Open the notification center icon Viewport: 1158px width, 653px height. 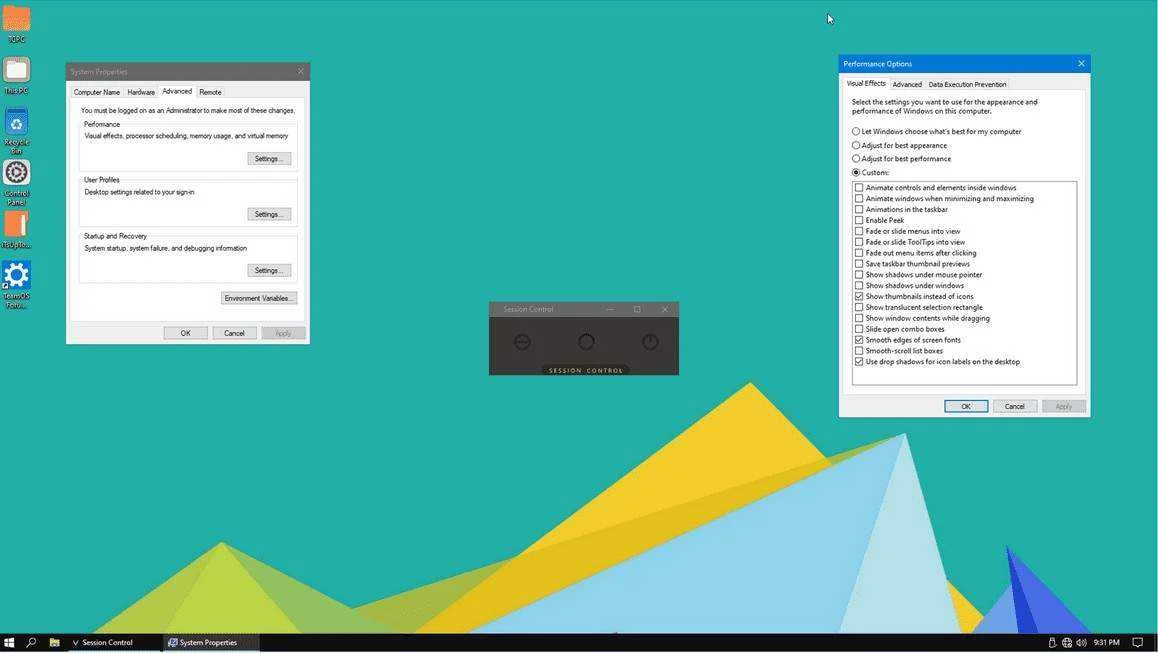[x=1137, y=643]
